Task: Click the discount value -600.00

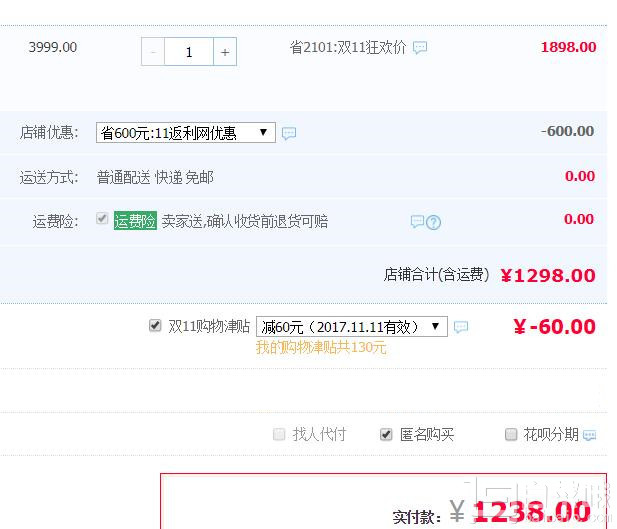Action: click(567, 131)
